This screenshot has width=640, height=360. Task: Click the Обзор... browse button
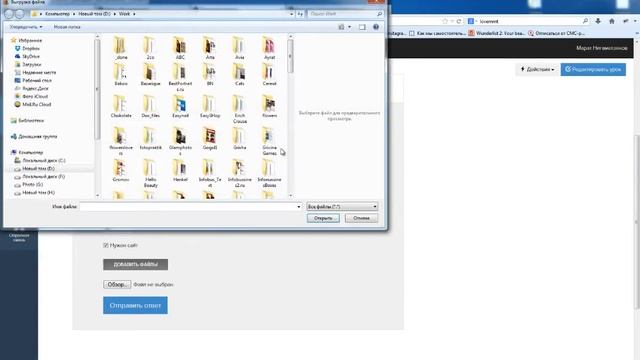(x=117, y=284)
